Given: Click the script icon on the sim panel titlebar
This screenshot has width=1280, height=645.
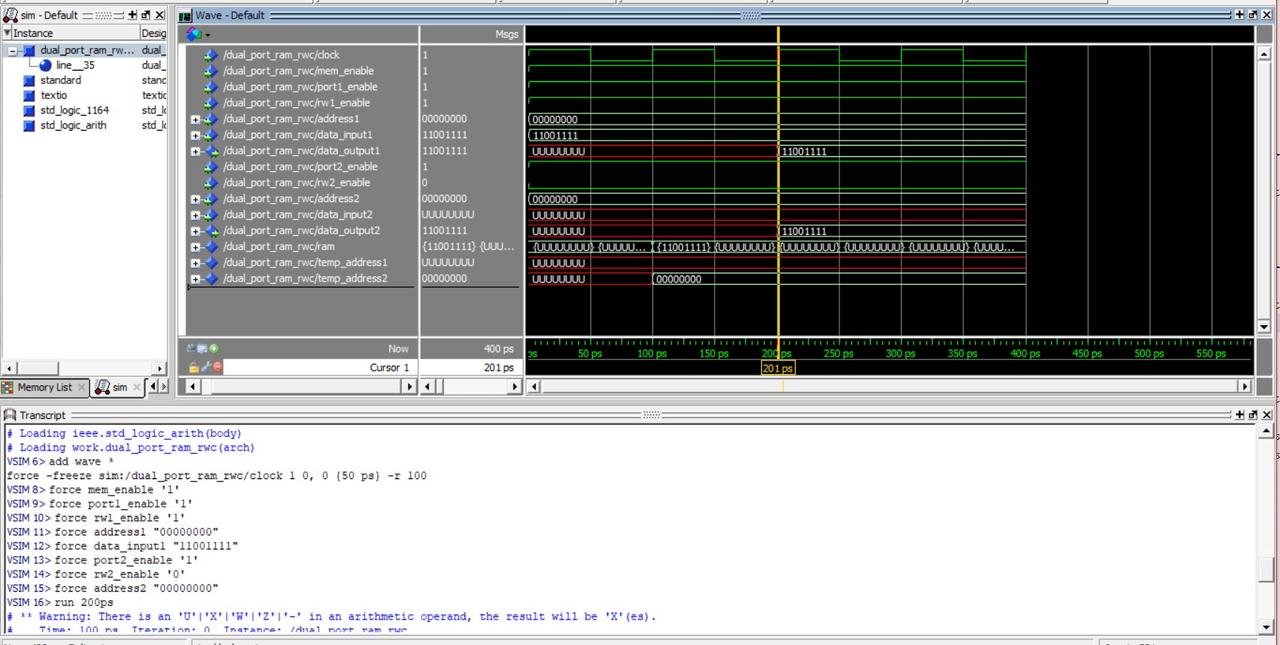Looking at the screenshot, I should [12, 16].
